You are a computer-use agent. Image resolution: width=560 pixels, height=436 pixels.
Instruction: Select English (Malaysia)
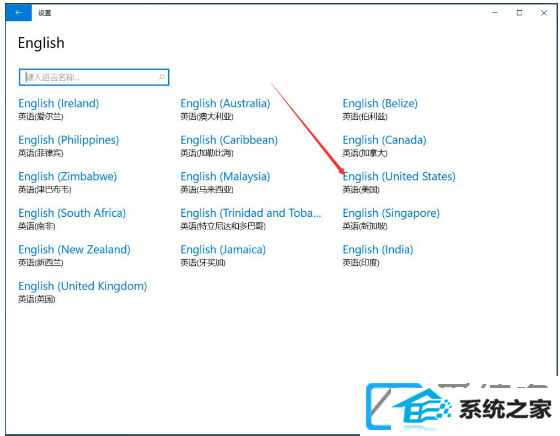point(225,182)
